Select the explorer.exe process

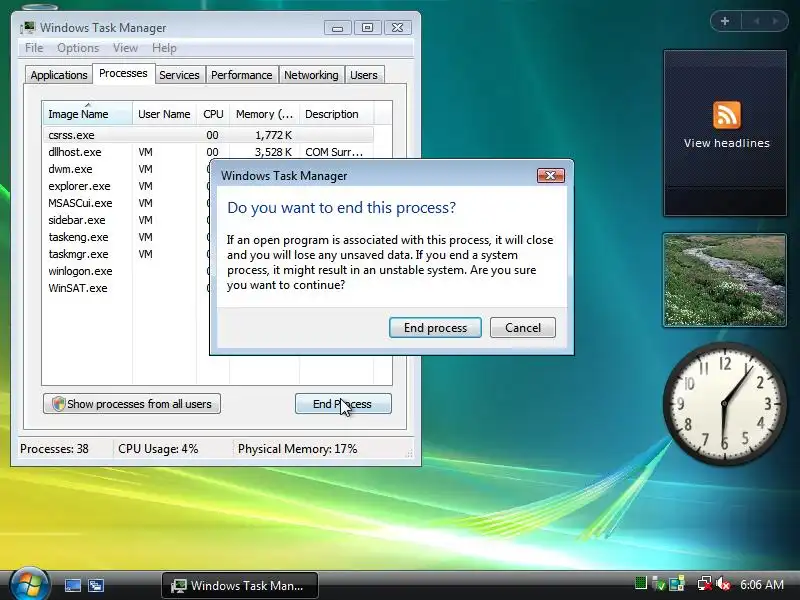click(x=79, y=186)
